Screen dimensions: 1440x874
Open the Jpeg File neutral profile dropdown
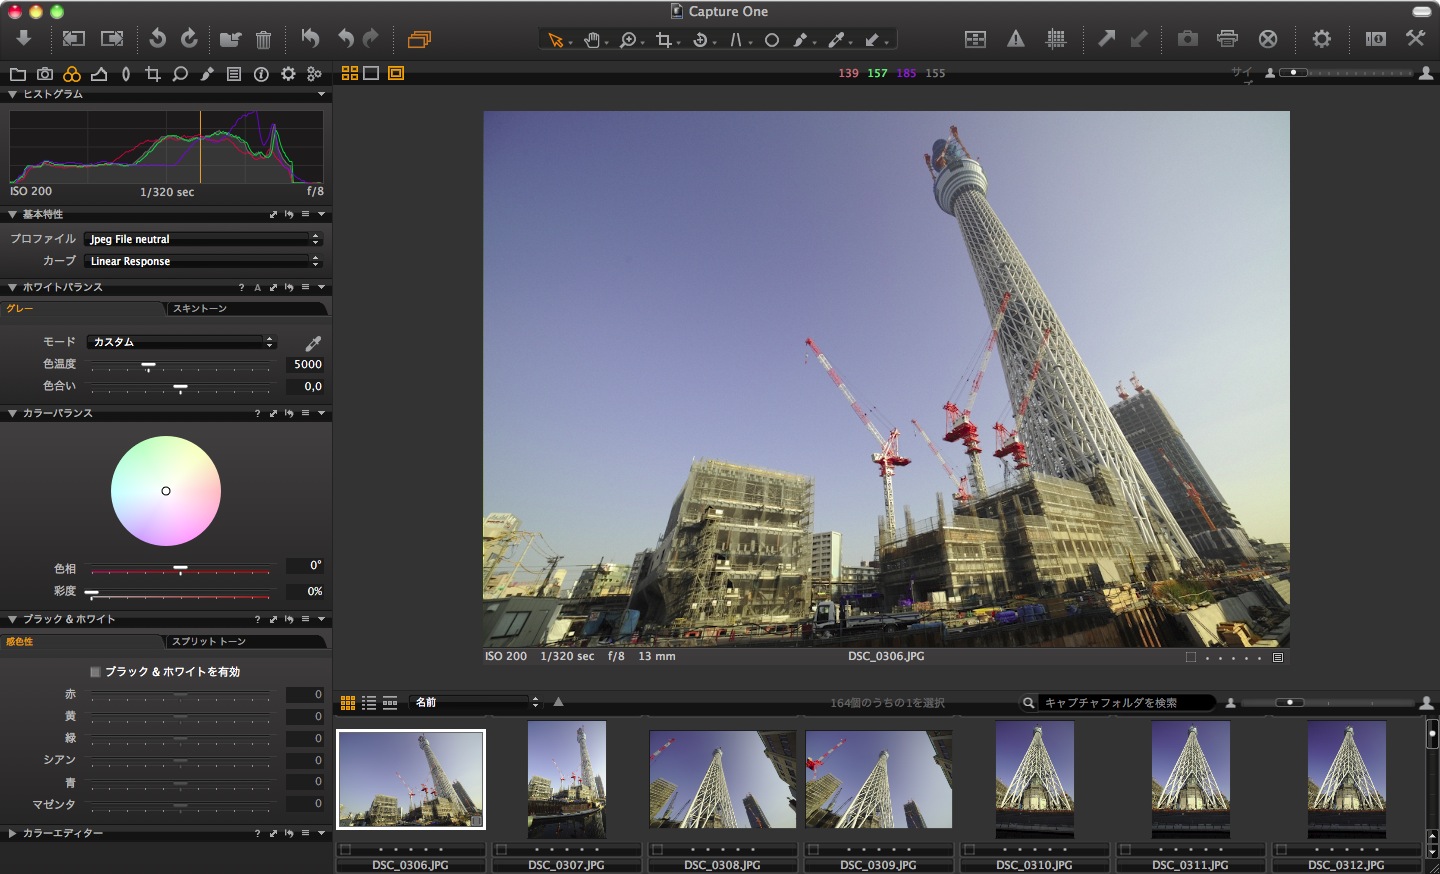[203, 239]
